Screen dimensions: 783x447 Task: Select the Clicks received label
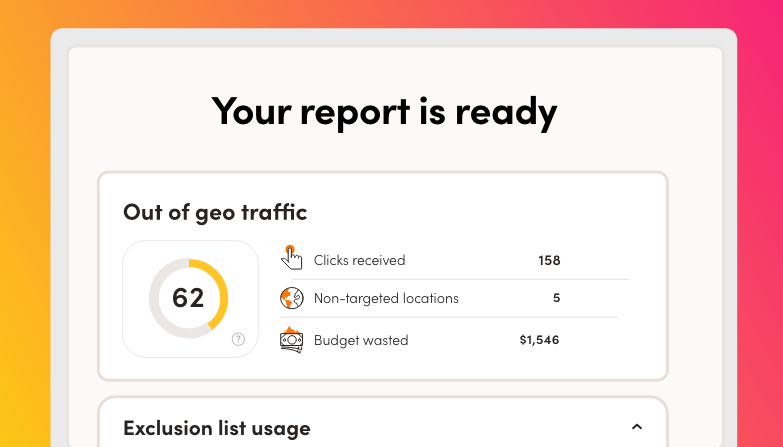(x=359, y=260)
